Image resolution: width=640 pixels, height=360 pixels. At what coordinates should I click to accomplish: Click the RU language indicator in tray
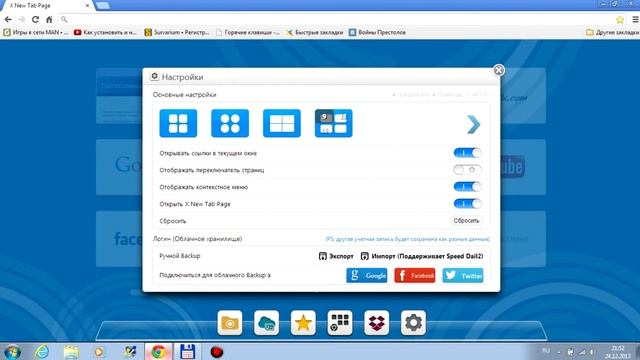click(546, 351)
